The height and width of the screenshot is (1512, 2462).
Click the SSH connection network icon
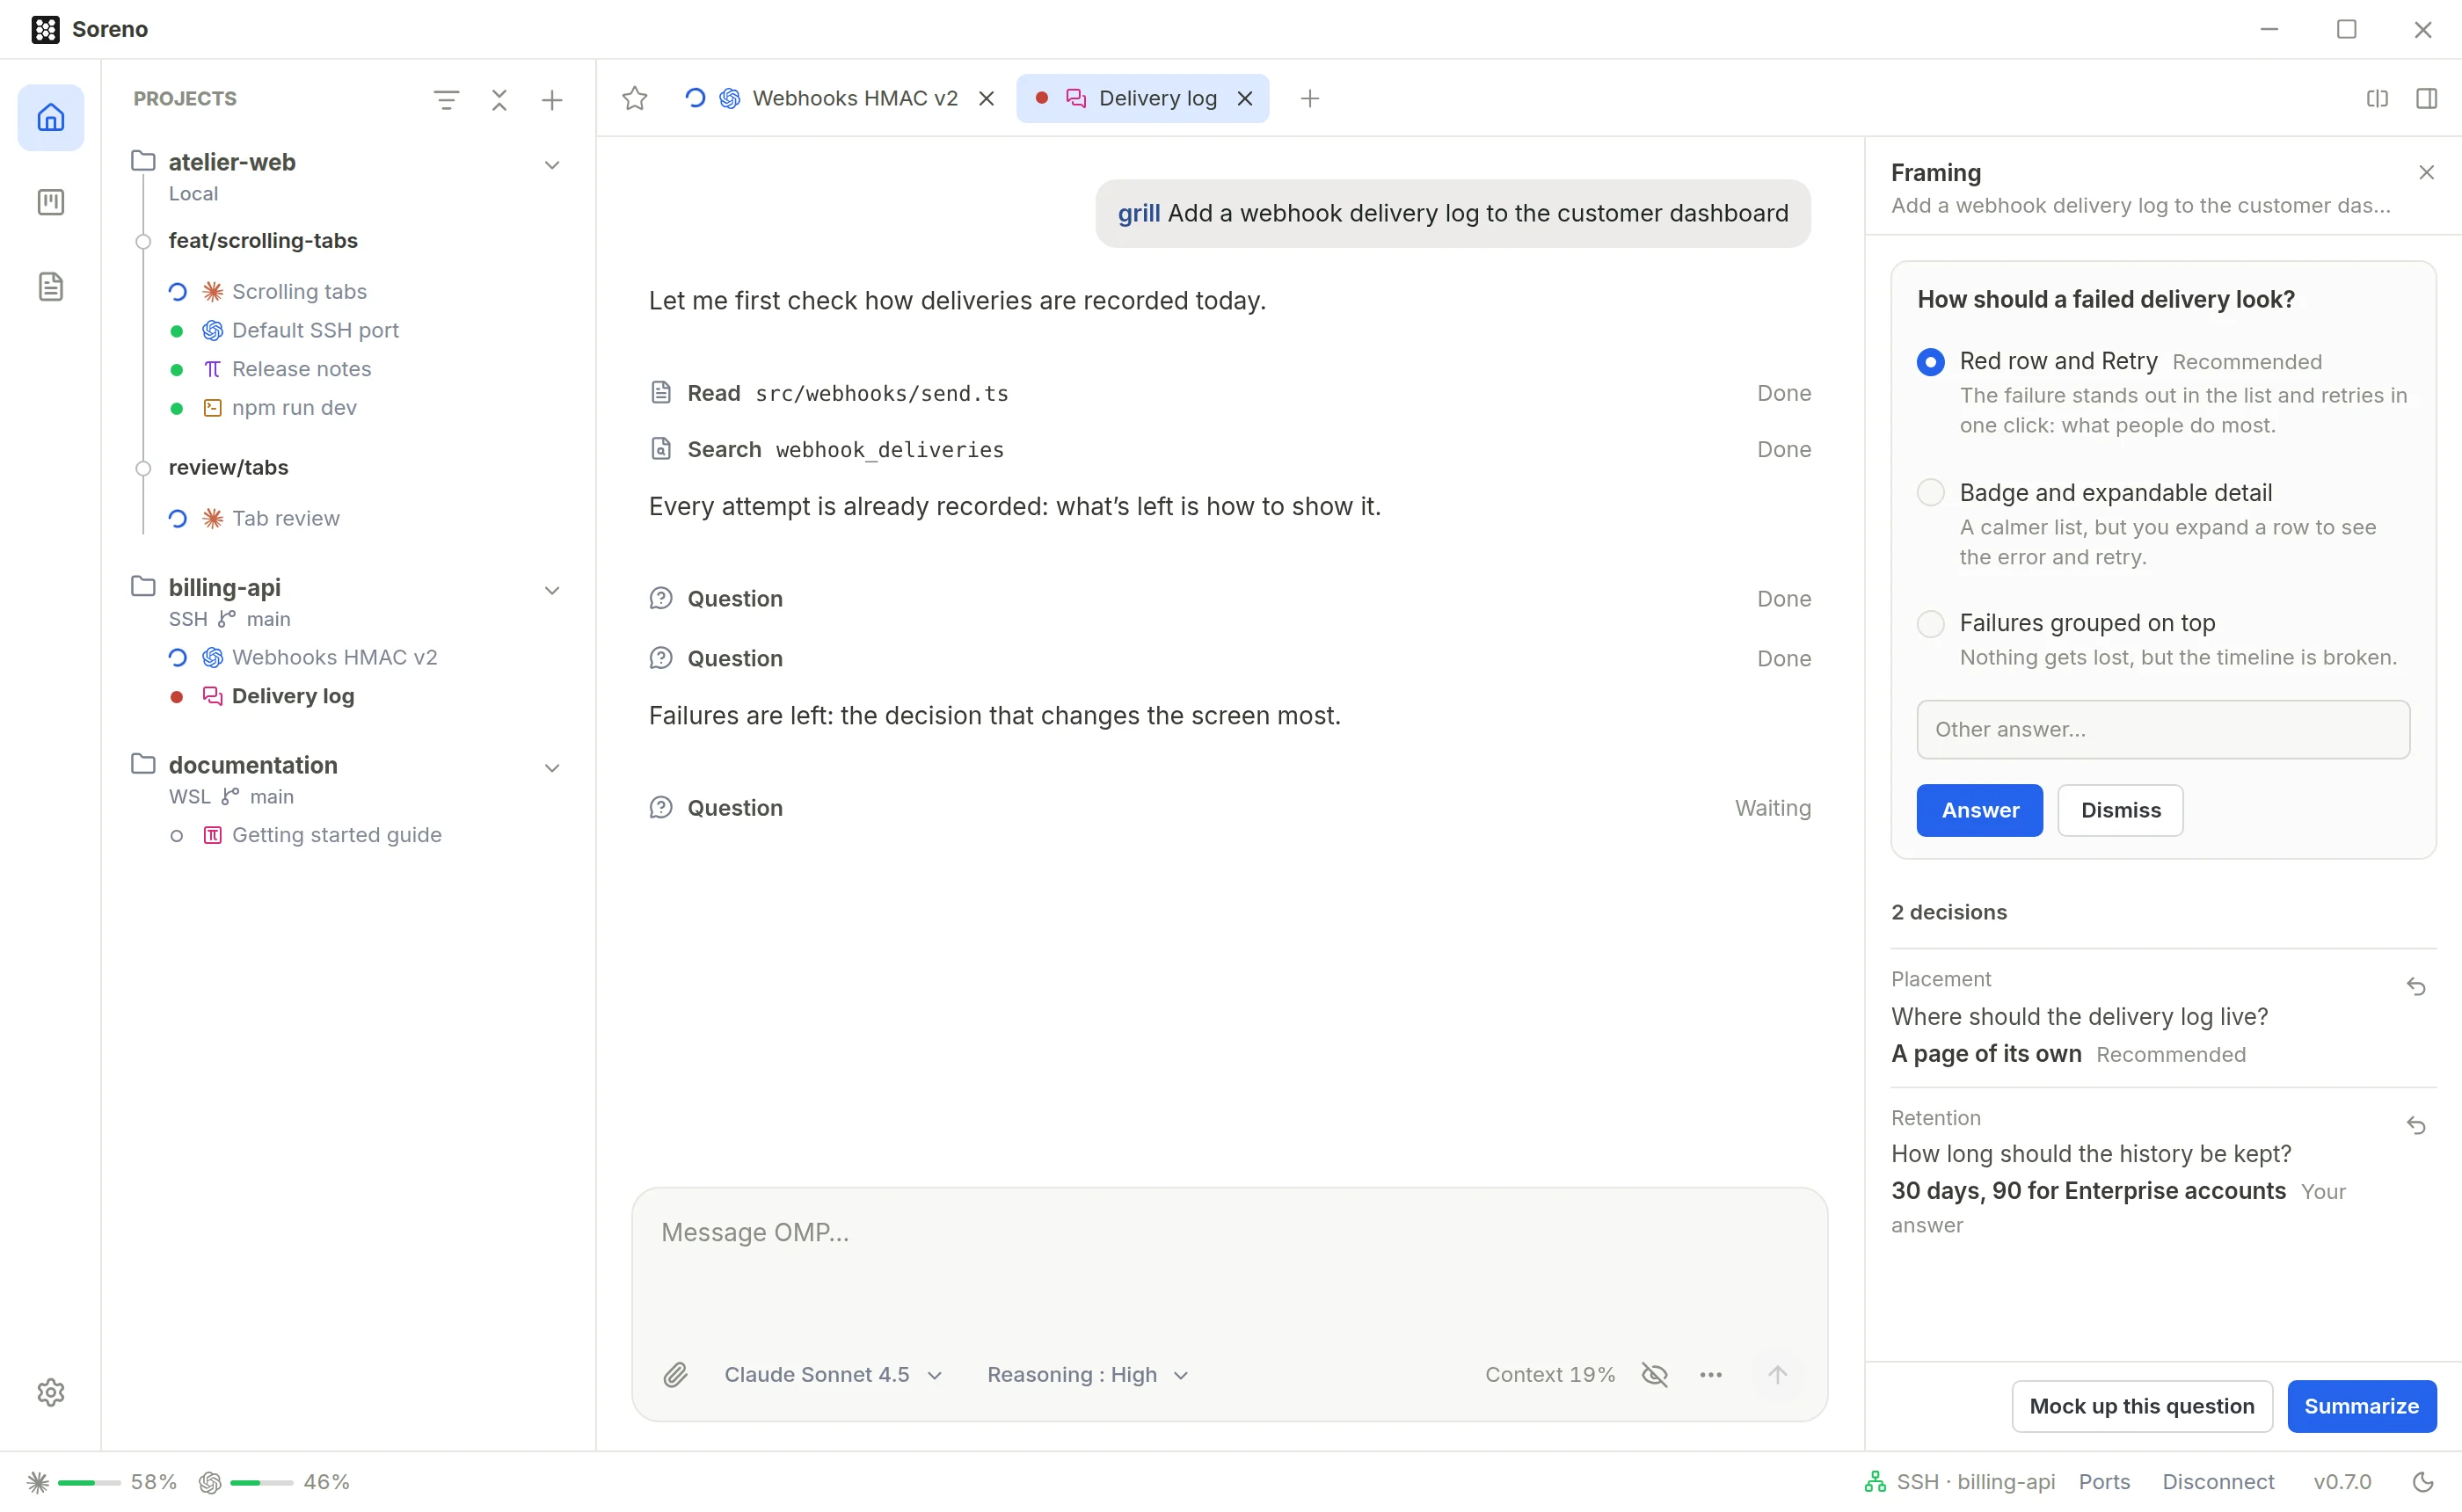tap(1875, 1482)
